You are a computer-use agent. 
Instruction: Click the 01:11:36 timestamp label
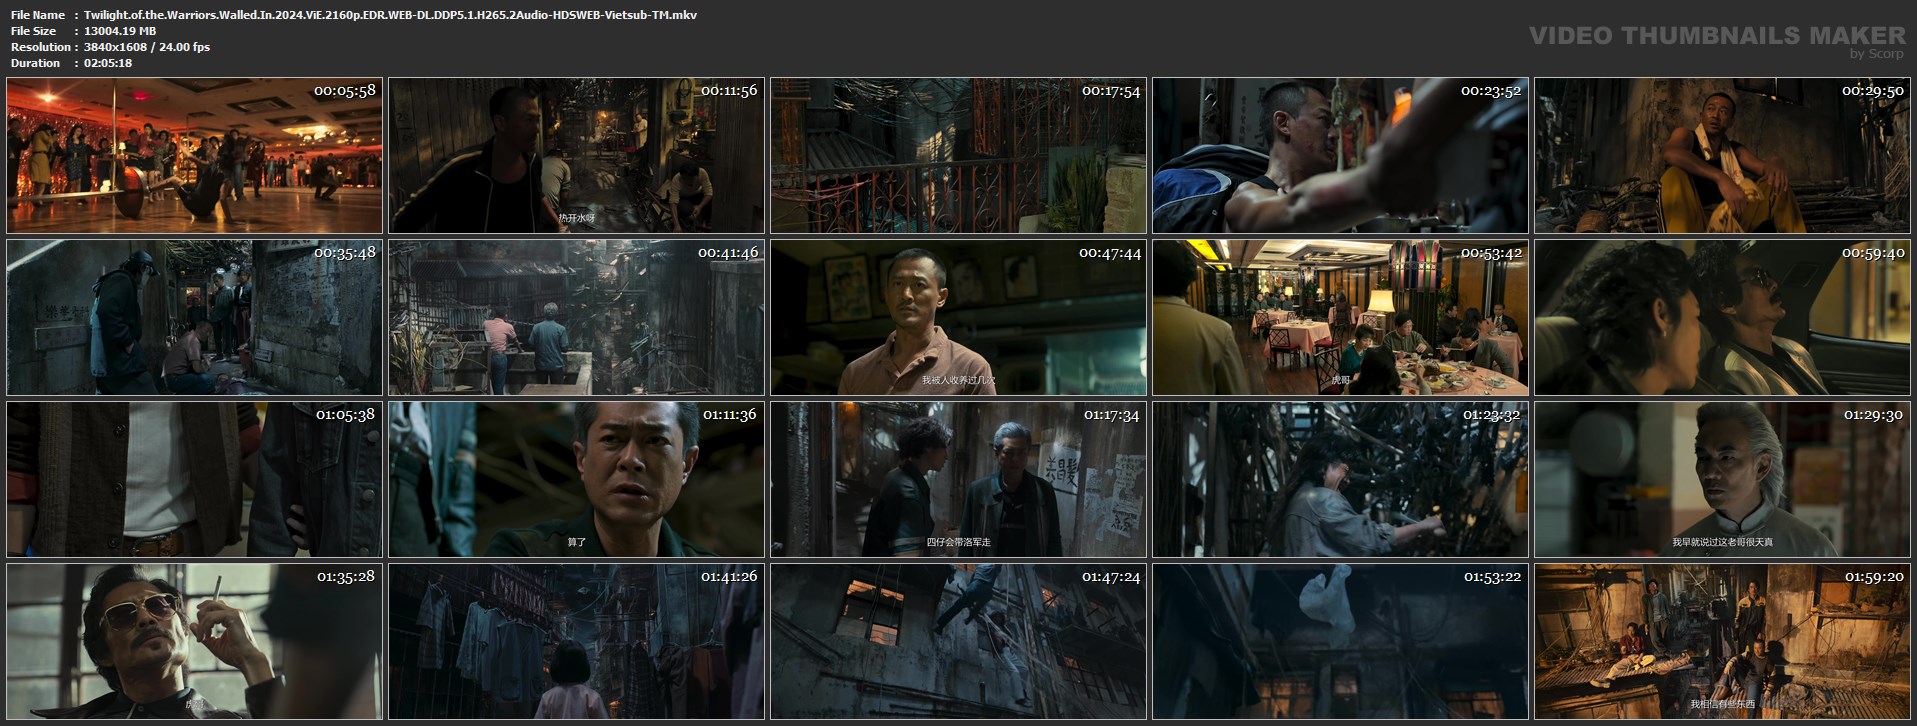730,415
